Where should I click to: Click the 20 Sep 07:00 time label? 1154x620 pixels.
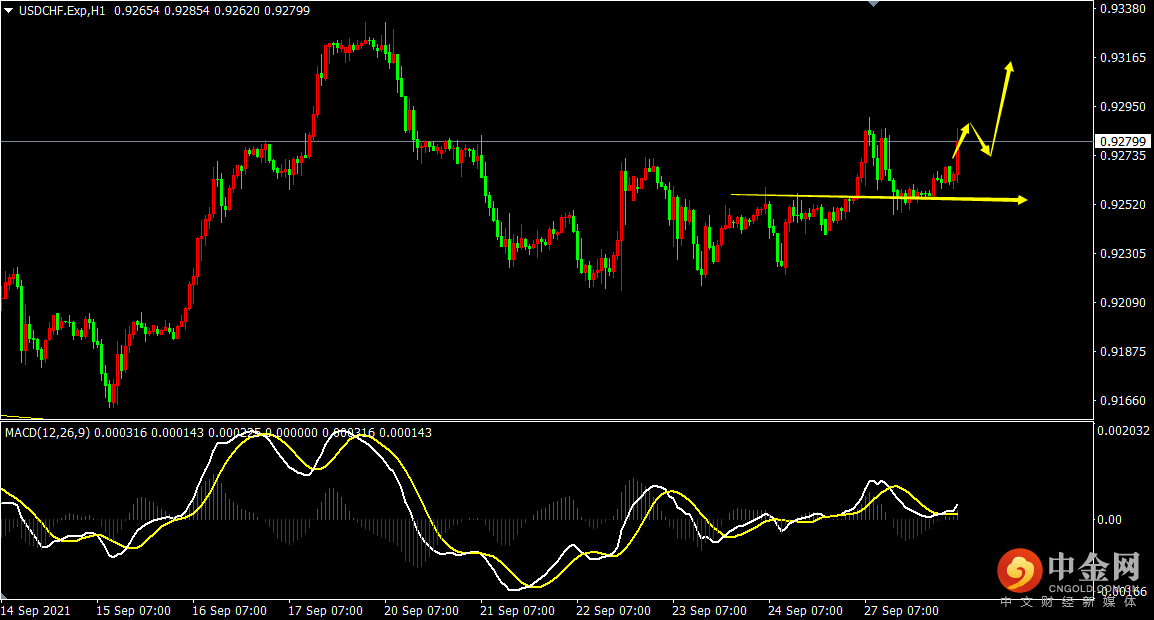click(x=422, y=610)
